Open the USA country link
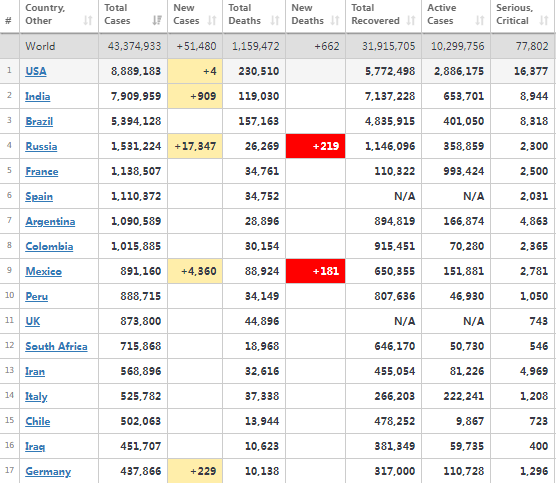This screenshot has height=483, width=556. coord(36,71)
